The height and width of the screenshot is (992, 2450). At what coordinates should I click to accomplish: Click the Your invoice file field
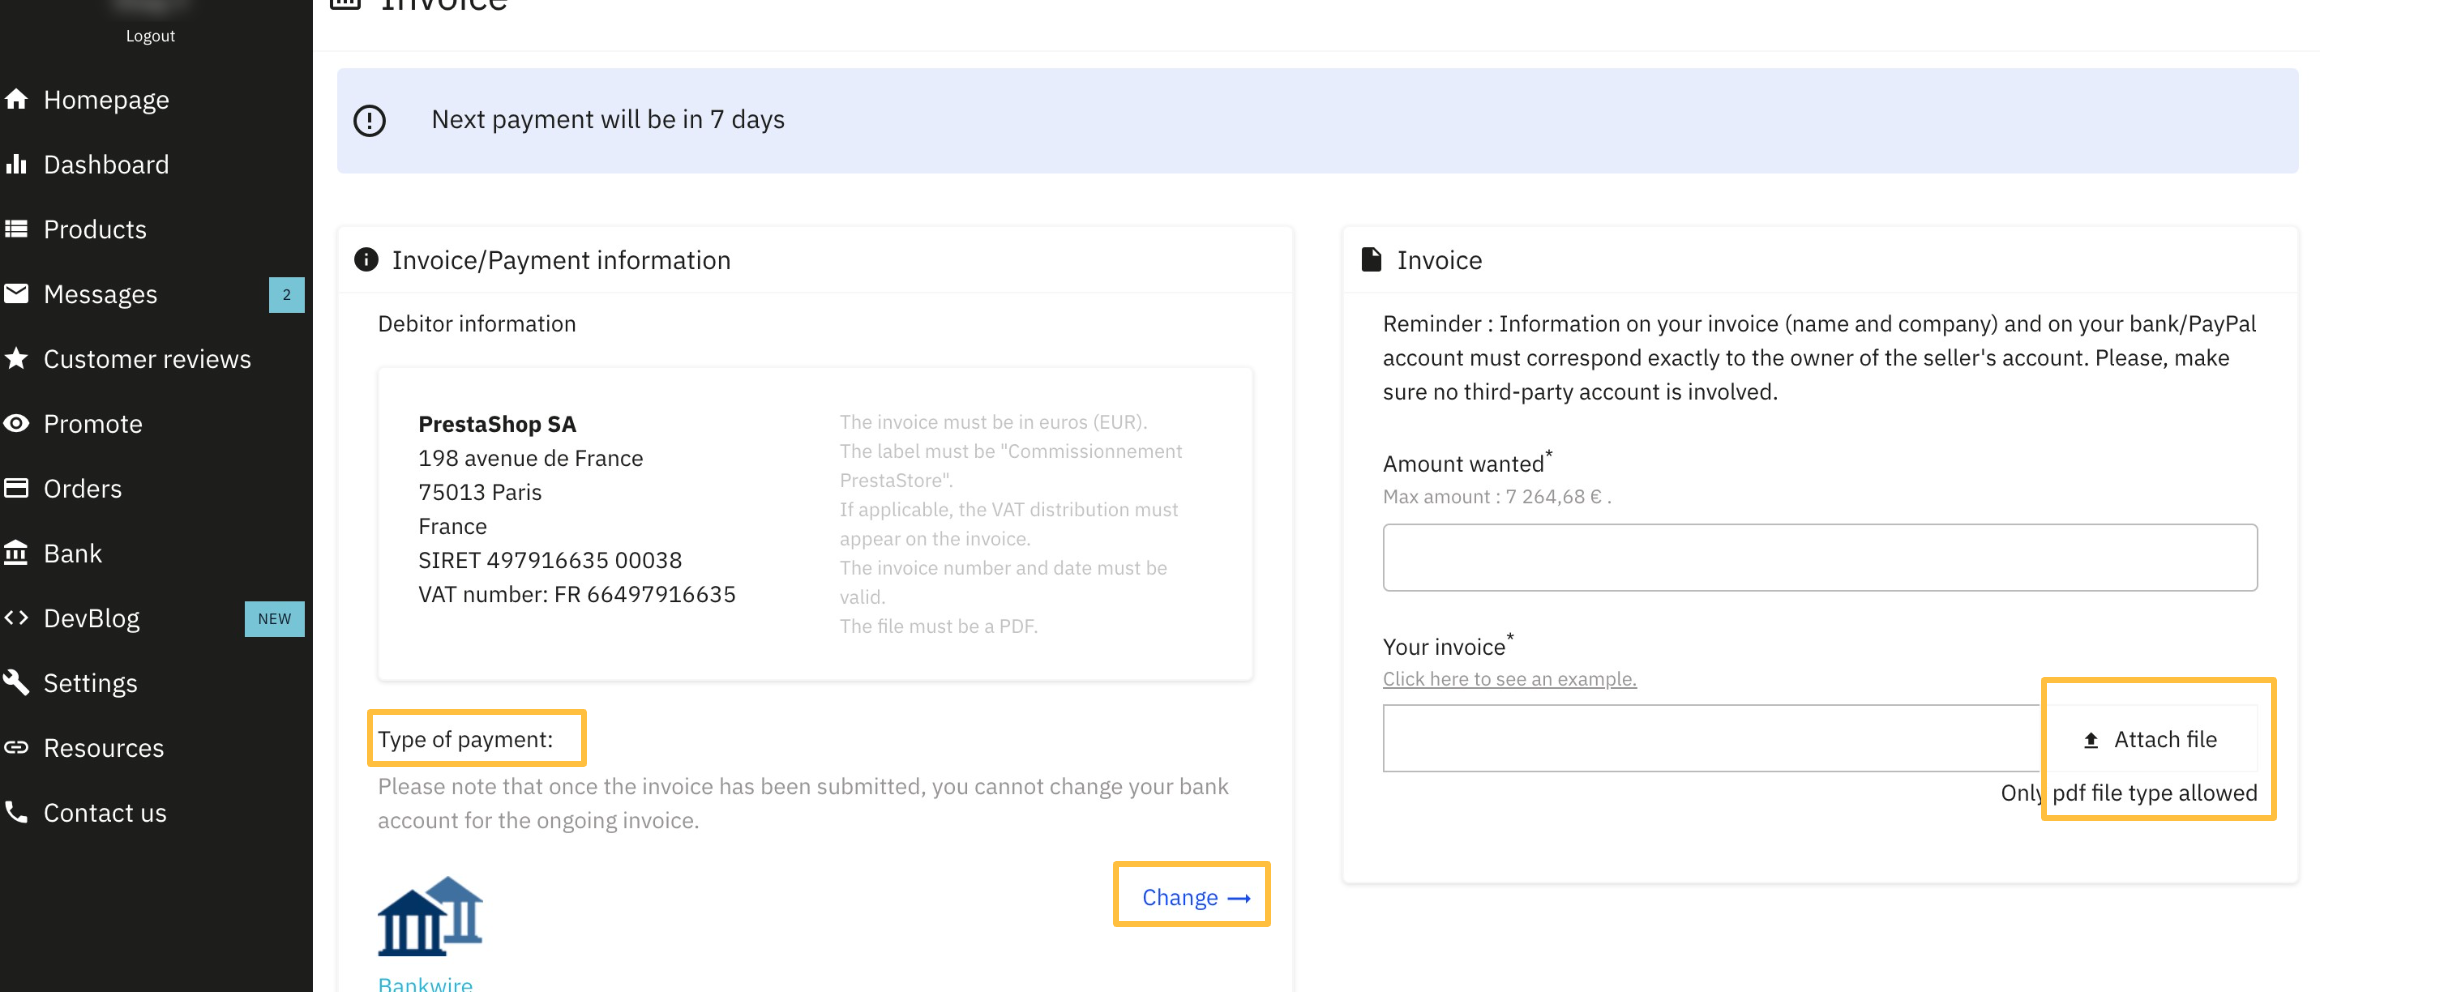[1710, 738]
